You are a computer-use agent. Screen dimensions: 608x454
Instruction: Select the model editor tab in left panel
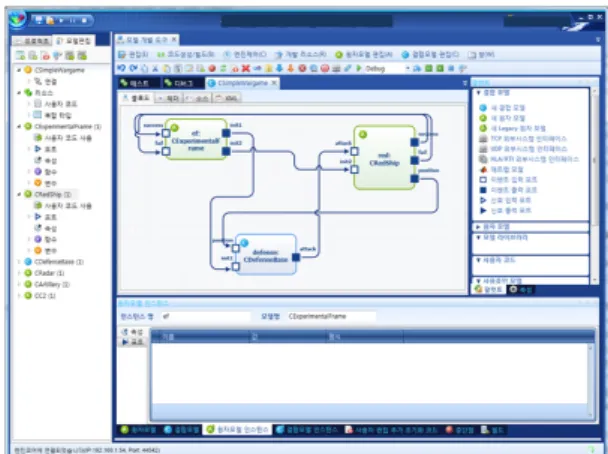click(x=74, y=41)
